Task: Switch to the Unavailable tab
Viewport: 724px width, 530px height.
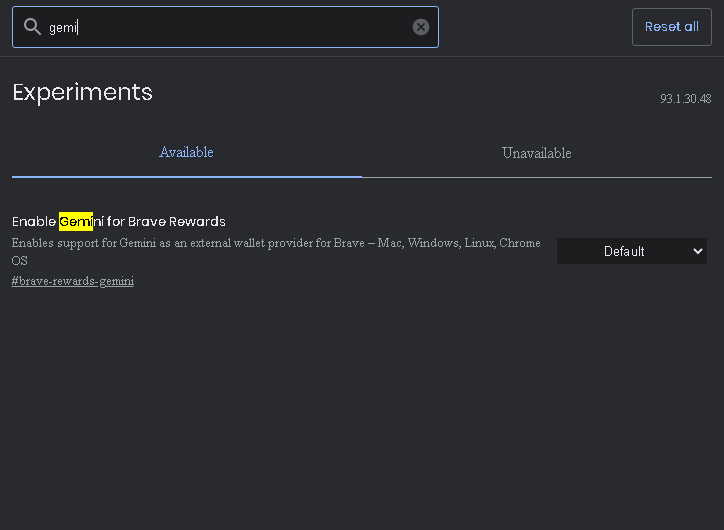Action: [537, 153]
